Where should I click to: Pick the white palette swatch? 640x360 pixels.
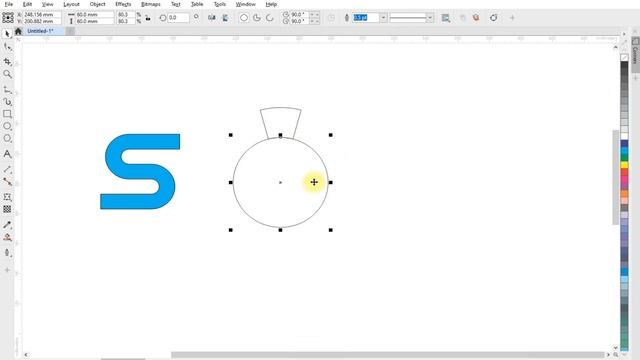point(624,136)
